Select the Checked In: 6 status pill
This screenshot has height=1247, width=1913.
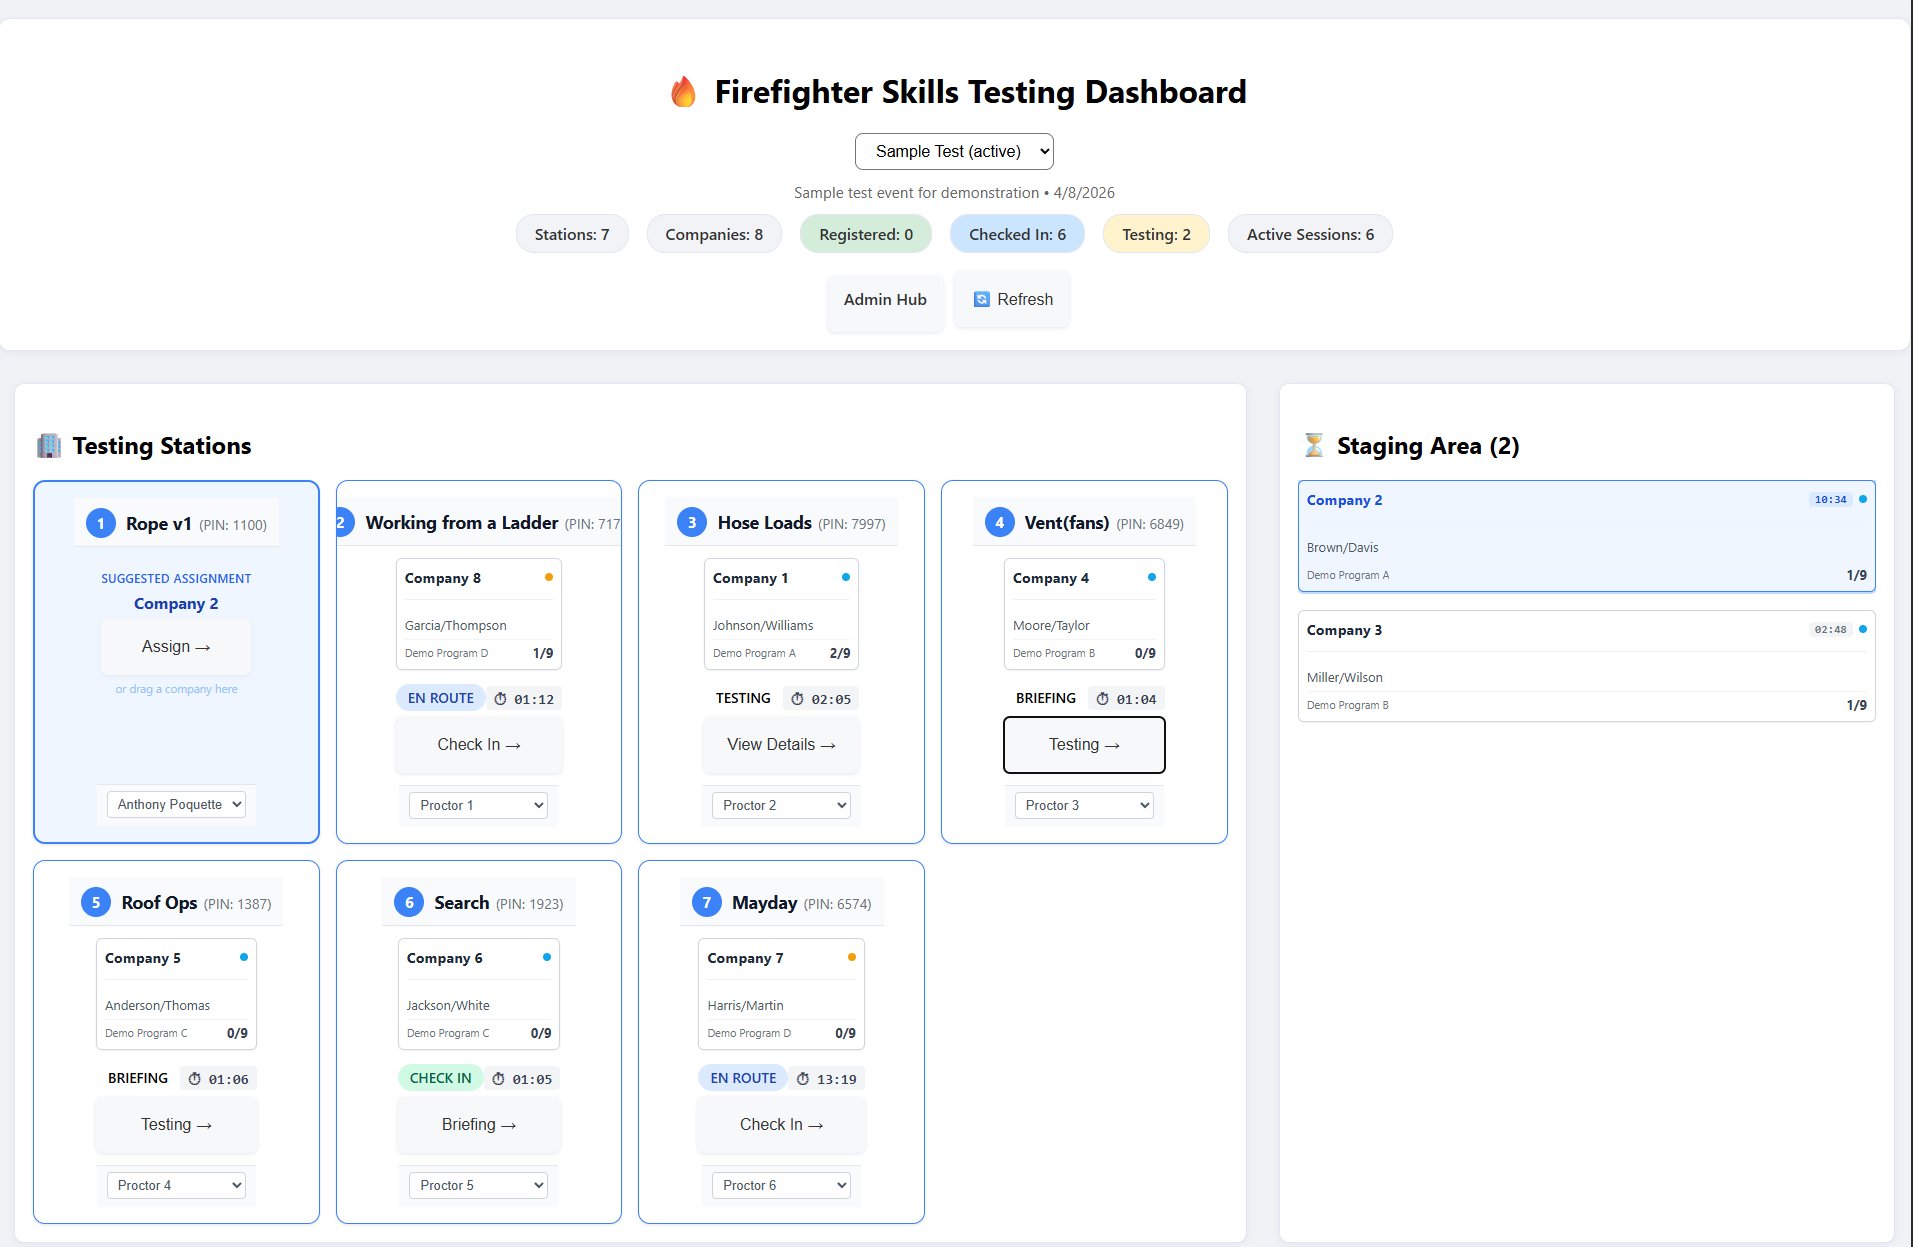[1016, 234]
